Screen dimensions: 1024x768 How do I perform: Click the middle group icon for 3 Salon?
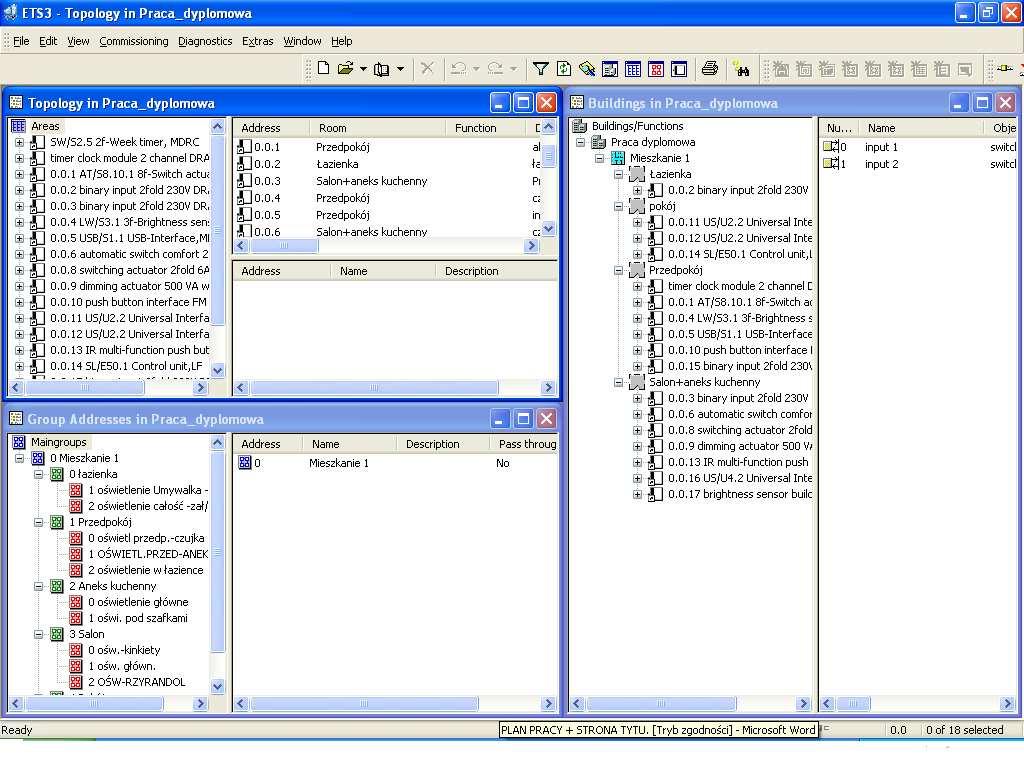tap(57, 634)
